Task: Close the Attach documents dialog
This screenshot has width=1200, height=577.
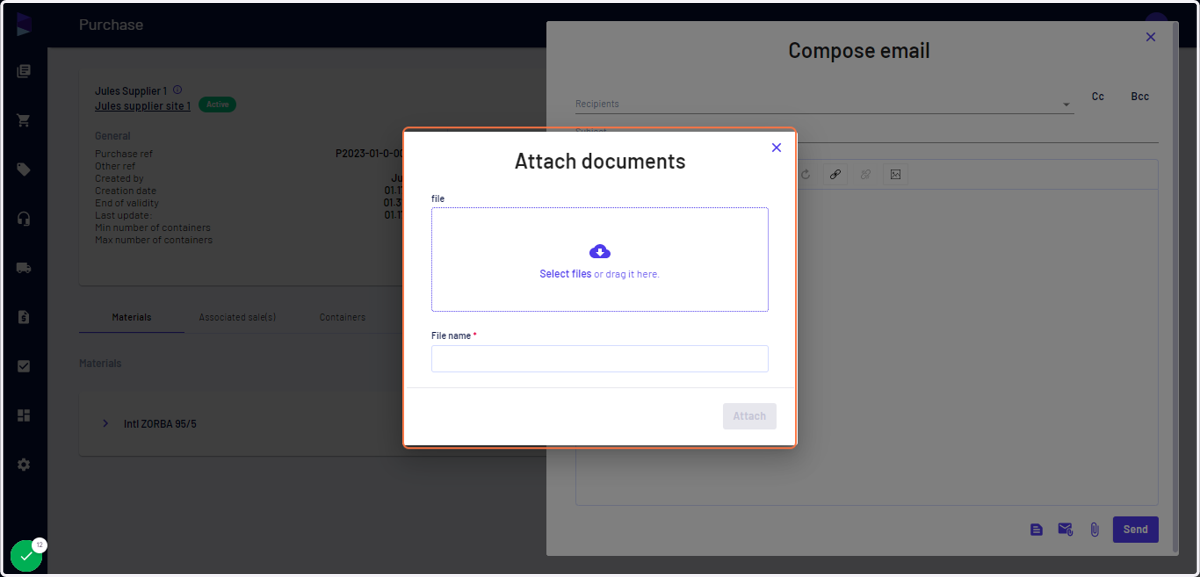Action: click(776, 148)
